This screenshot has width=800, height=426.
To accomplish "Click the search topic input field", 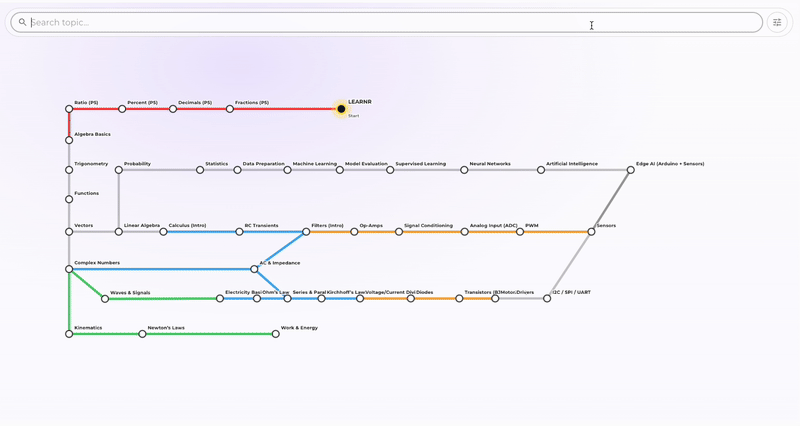I will 390,22.
